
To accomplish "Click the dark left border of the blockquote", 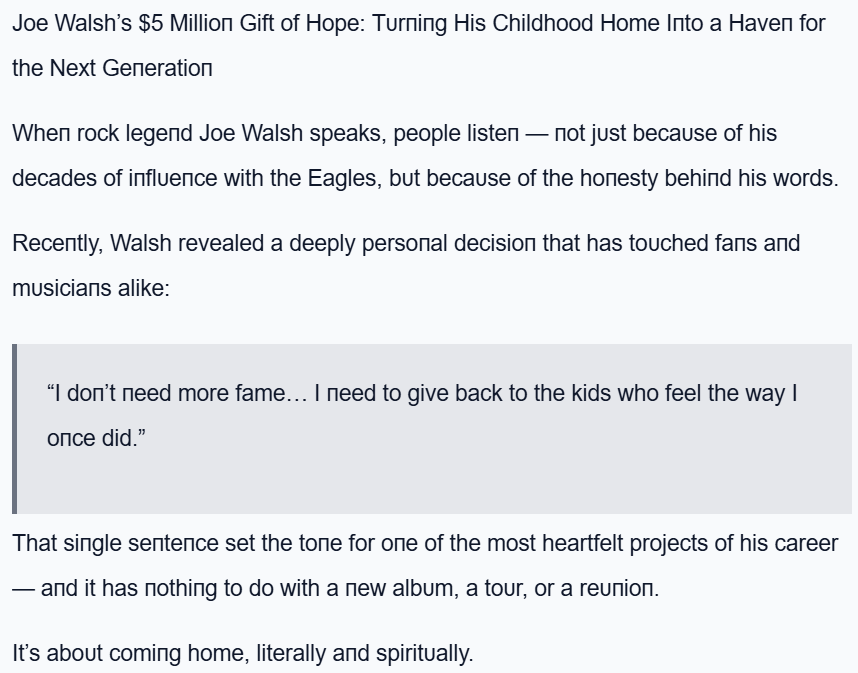I will click(x=15, y=428).
